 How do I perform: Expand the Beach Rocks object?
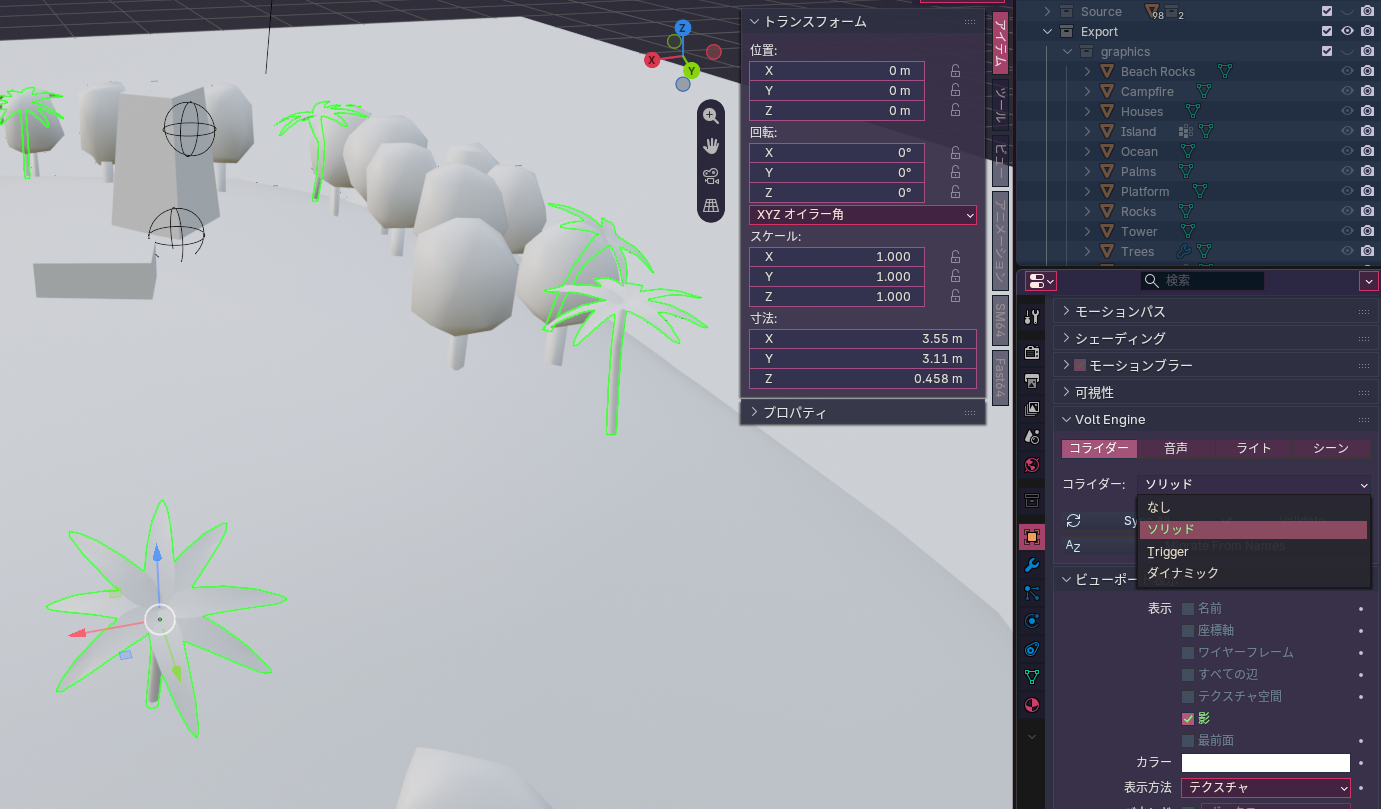1087,71
